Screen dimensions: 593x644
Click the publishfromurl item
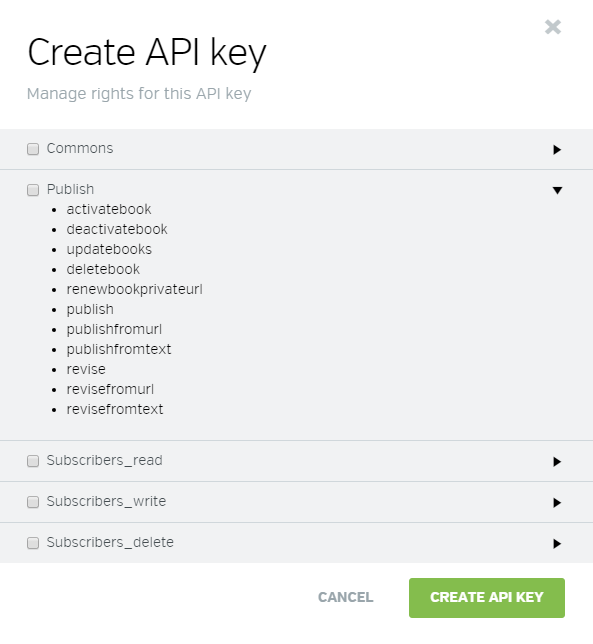pos(114,329)
